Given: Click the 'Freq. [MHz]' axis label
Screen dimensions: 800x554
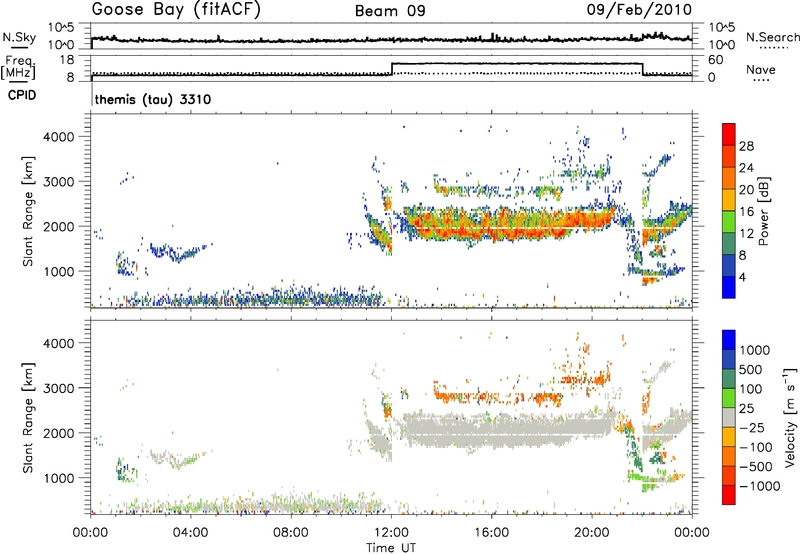Looking at the screenshot, I should click(18, 68).
